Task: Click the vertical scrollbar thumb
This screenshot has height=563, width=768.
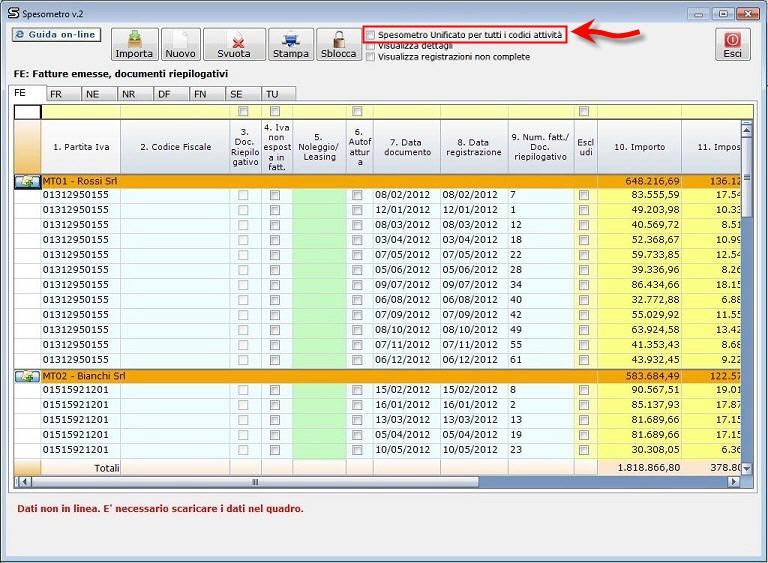Action: click(747, 179)
